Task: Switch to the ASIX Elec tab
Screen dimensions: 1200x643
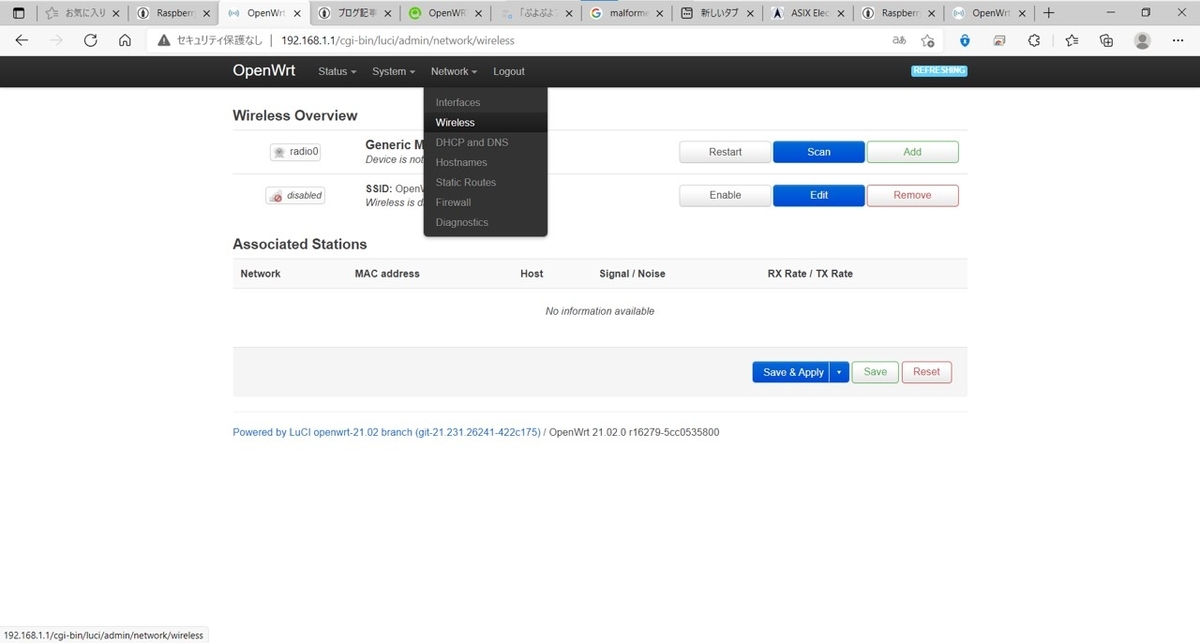Action: click(807, 13)
